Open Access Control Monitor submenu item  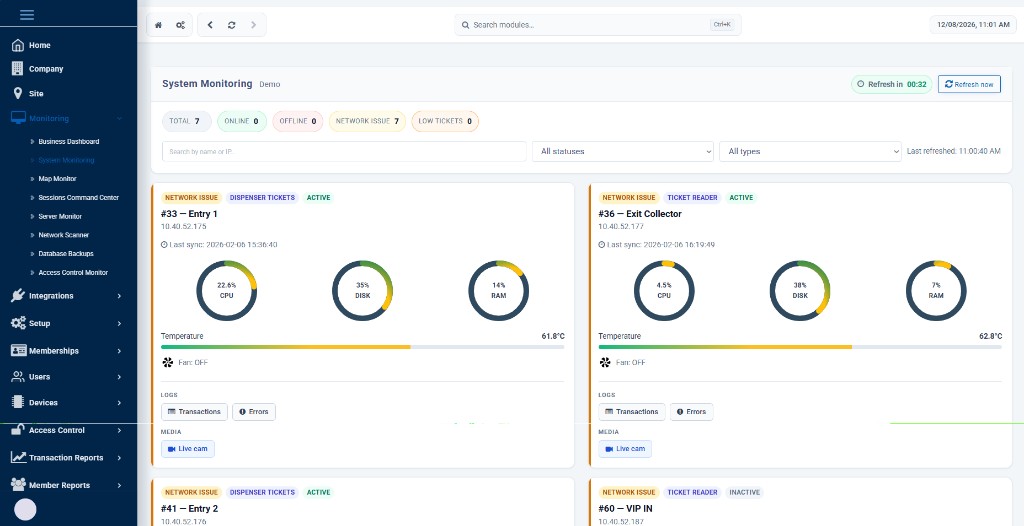pyautogui.click(x=73, y=272)
